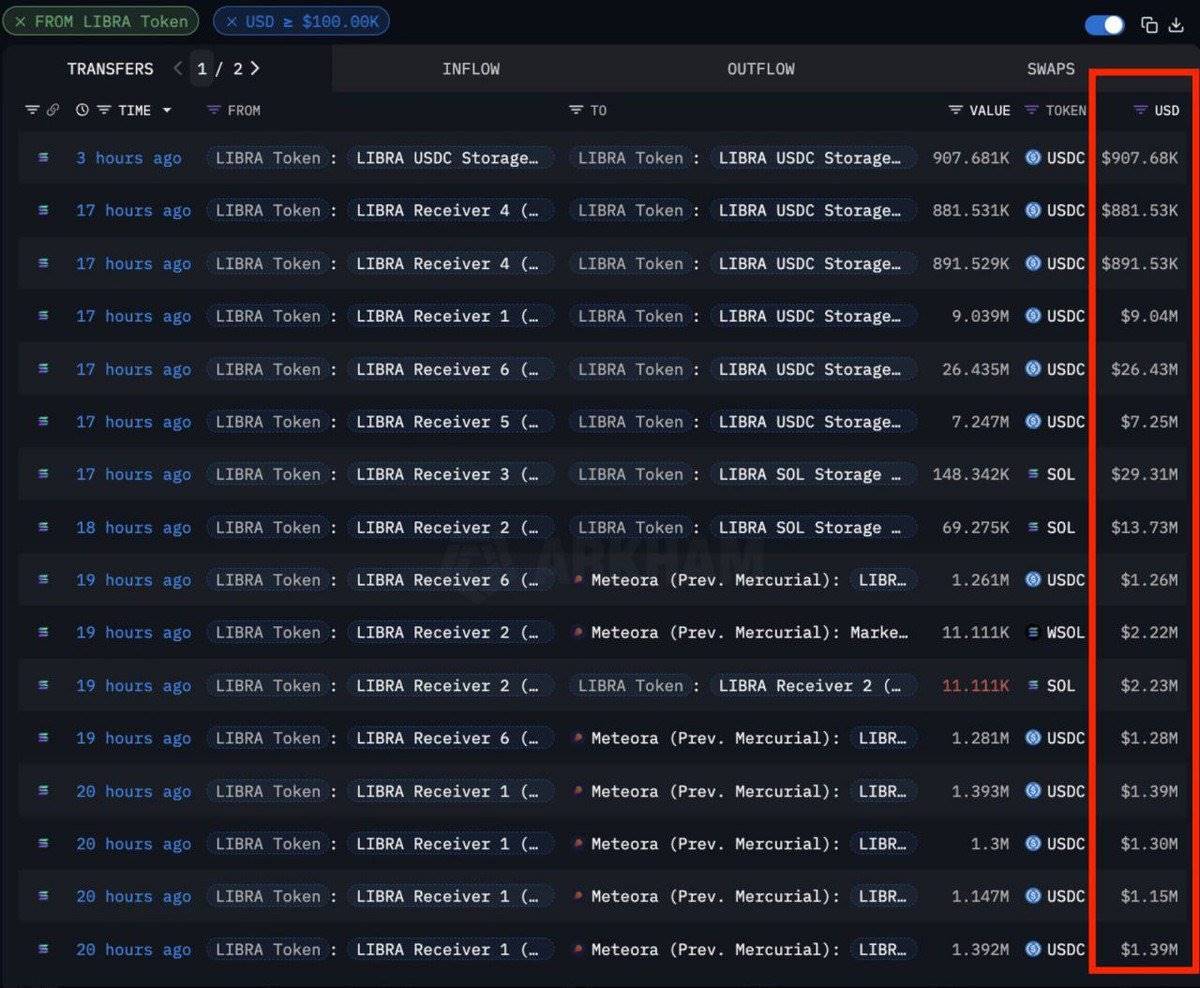Click the download icon at top right
Viewport: 1200px width, 988px height.
1176,25
